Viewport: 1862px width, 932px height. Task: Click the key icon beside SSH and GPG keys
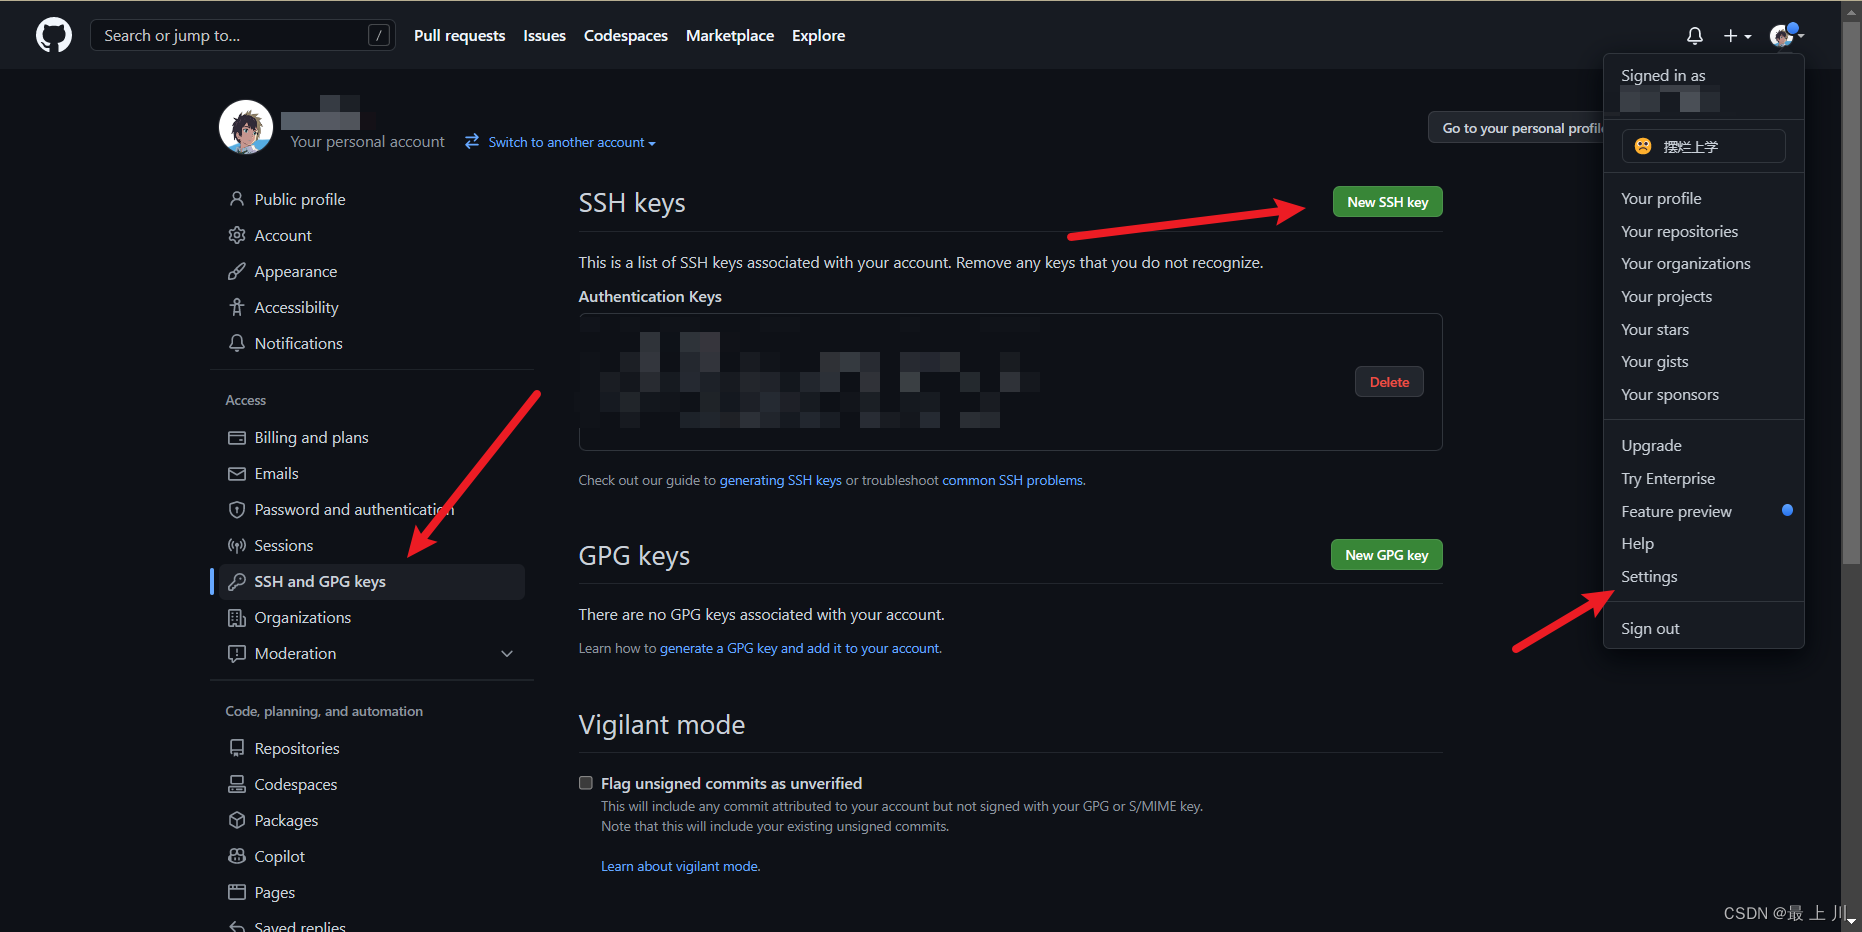[x=237, y=581]
